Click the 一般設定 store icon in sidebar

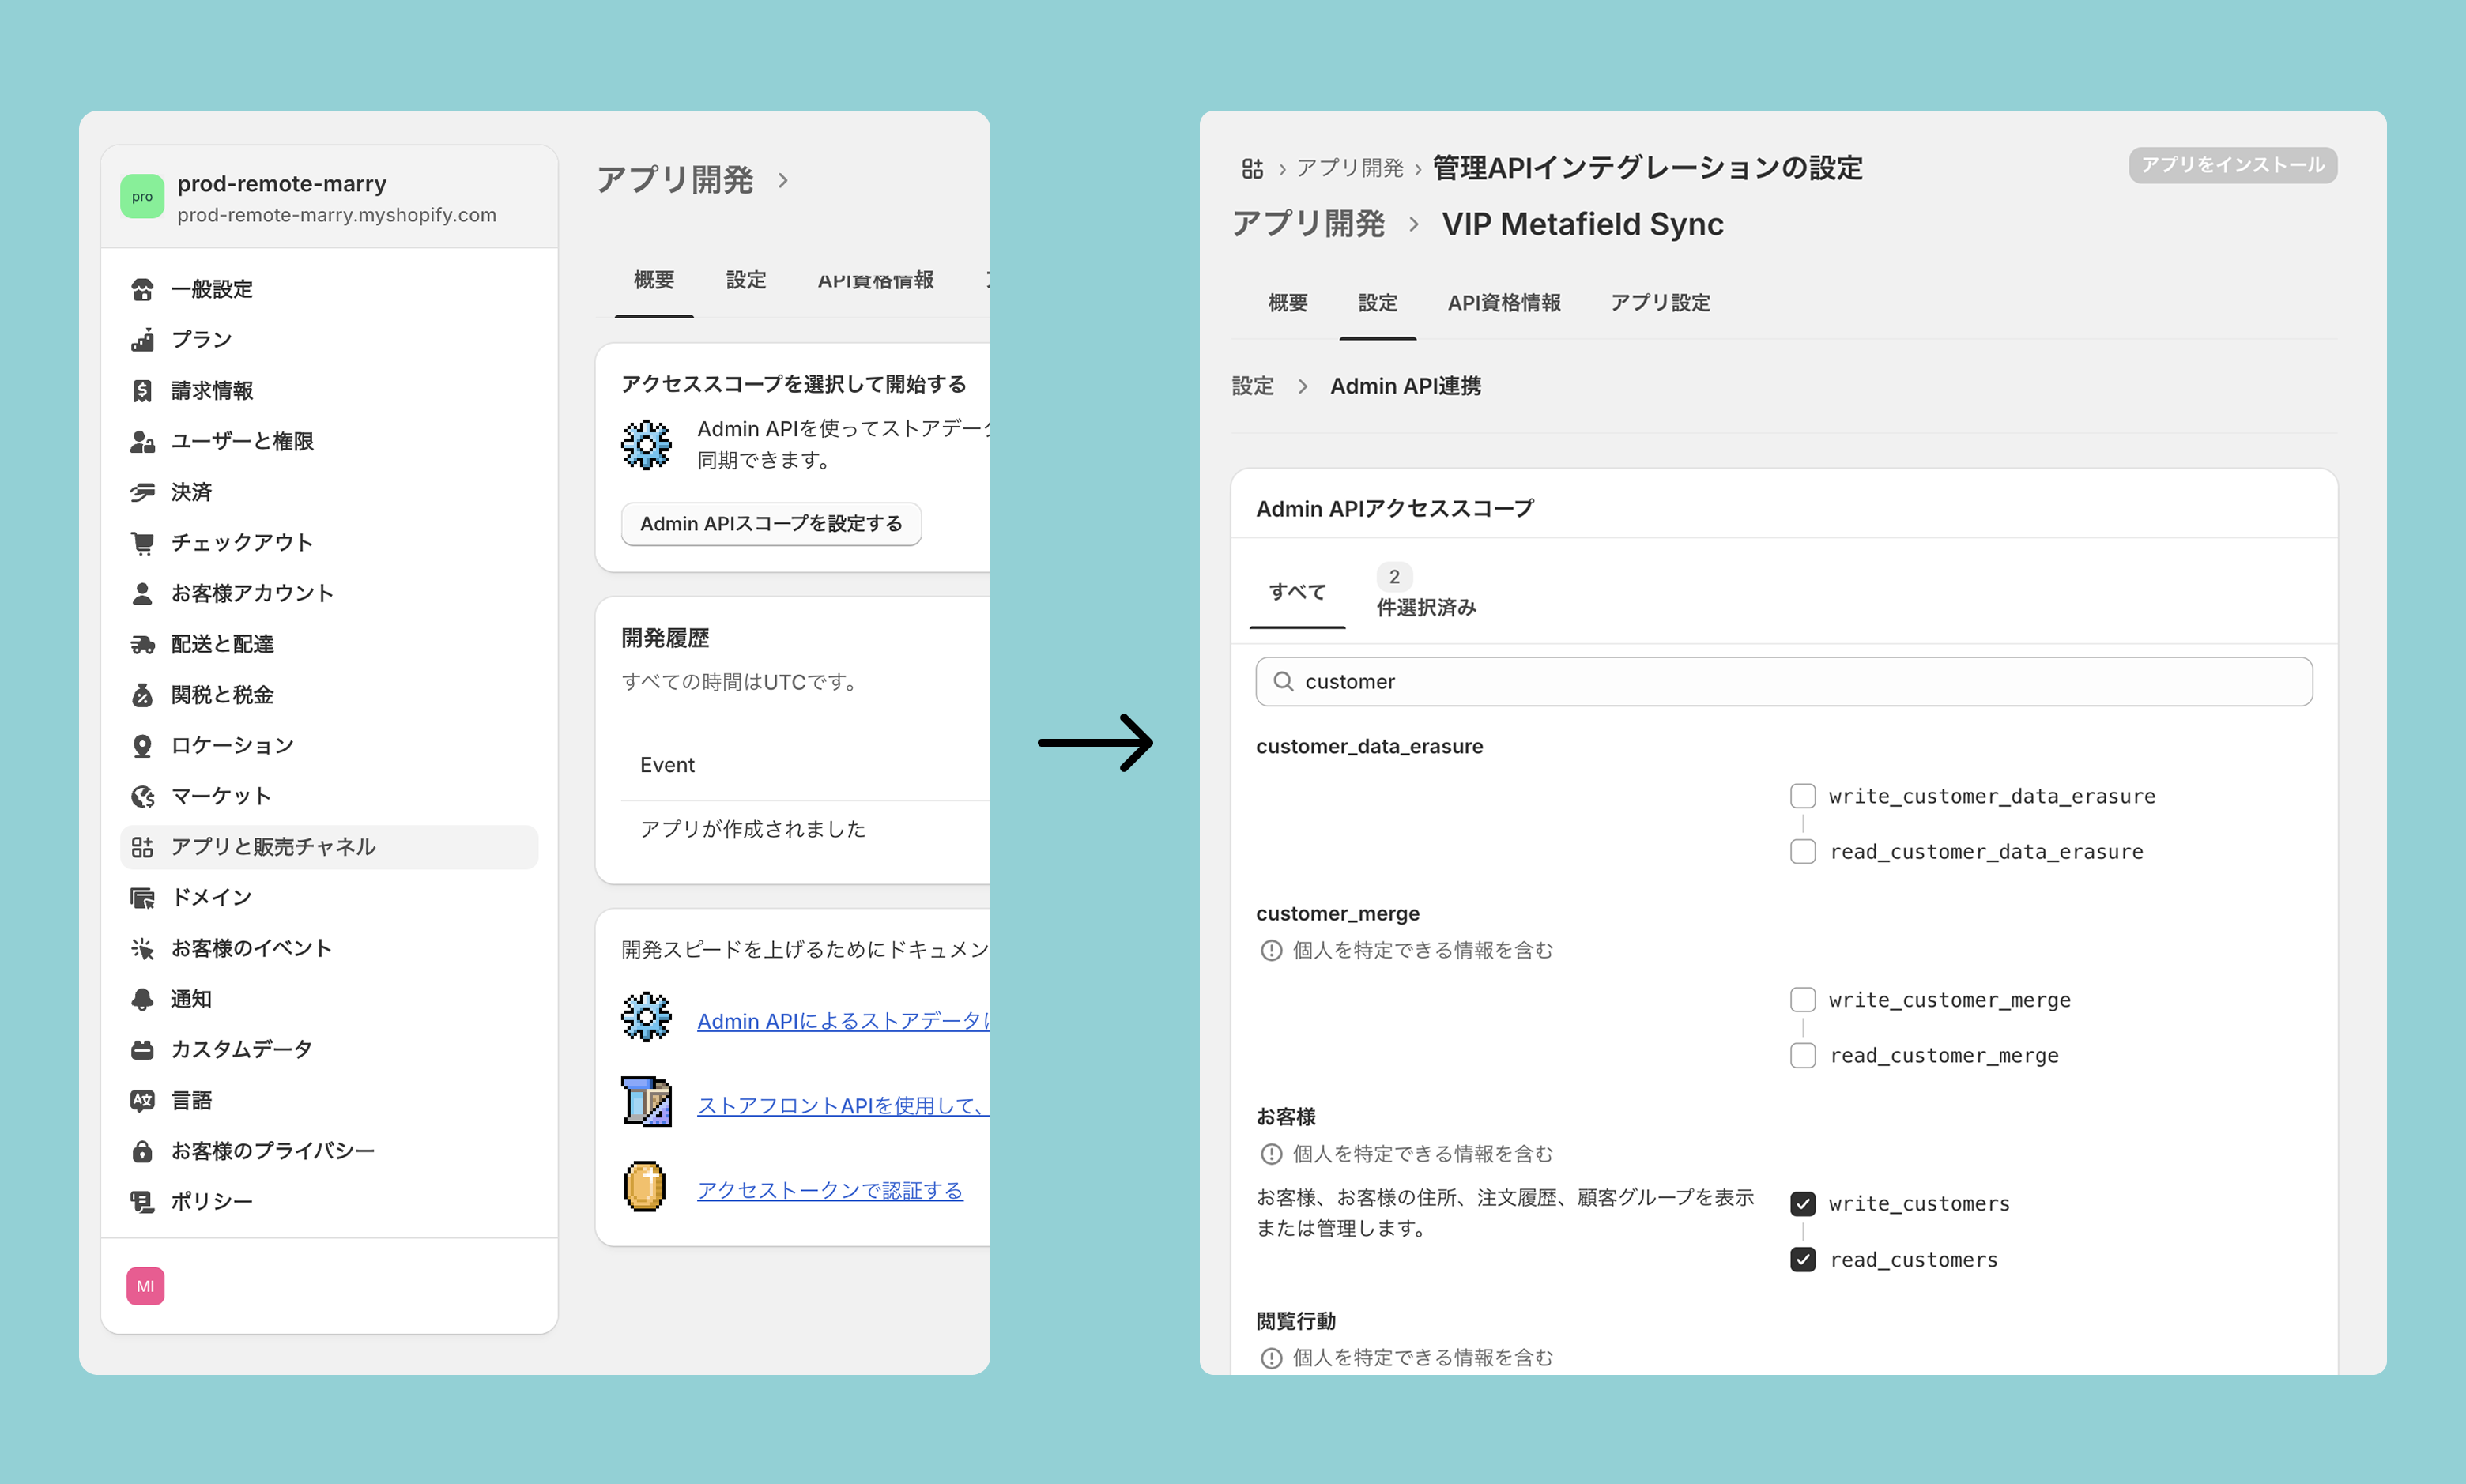click(142, 290)
